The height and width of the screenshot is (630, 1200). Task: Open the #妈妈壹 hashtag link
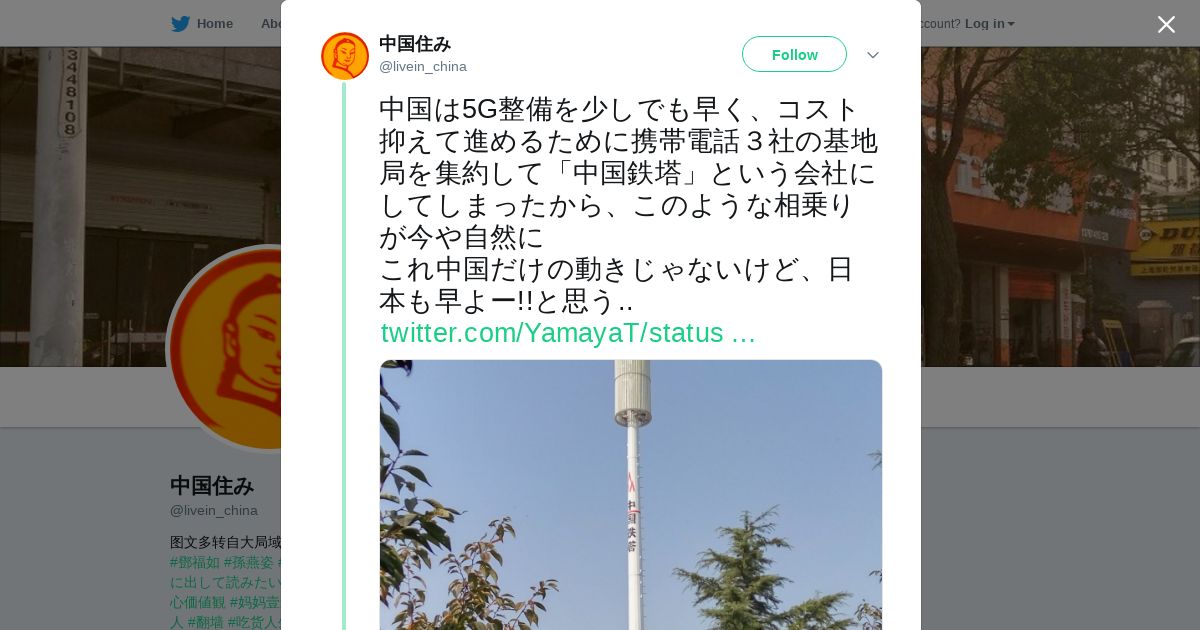[255, 602]
